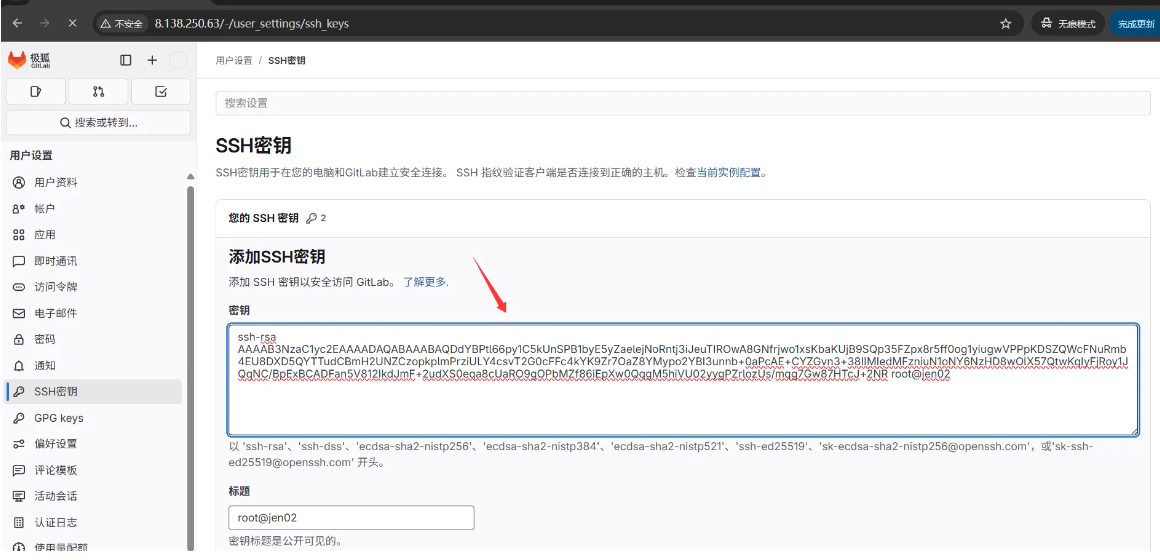Viewport: 1160px width, 560px height.
Task: Click the 帐户 account icon
Action: [x=19, y=209]
